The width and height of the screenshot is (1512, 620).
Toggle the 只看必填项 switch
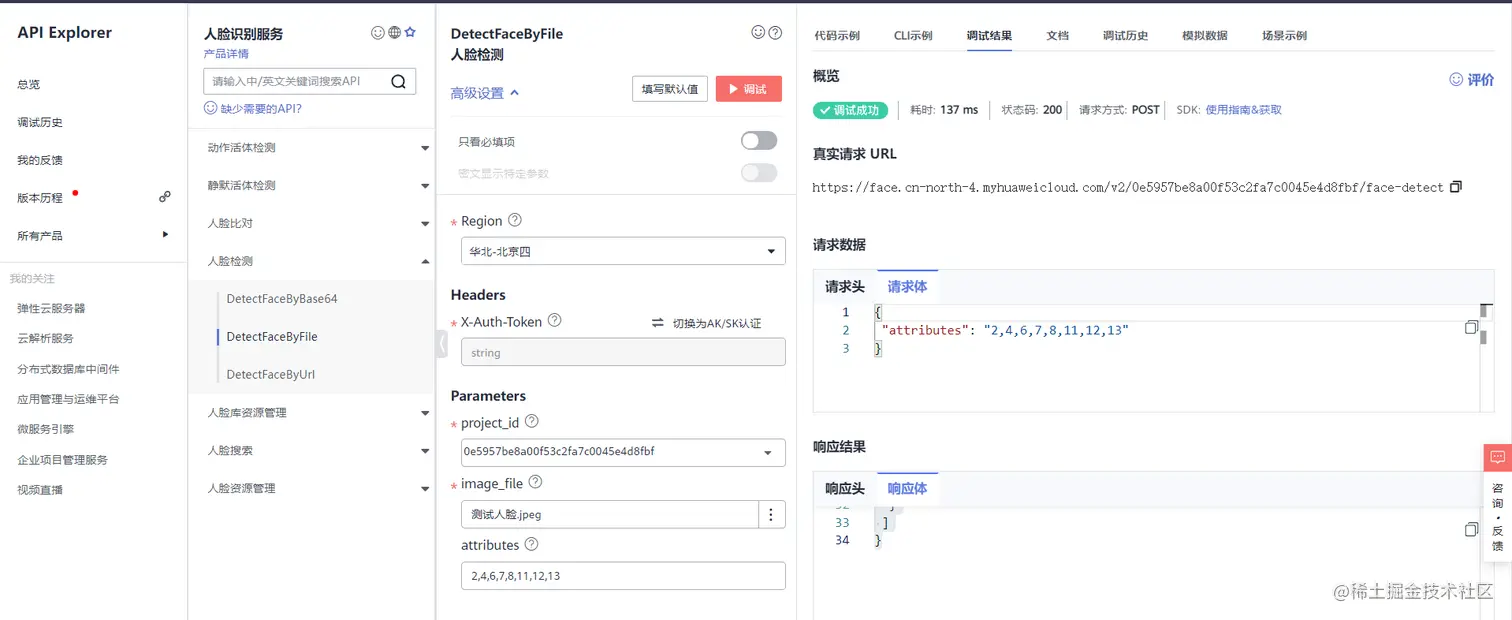click(x=759, y=141)
